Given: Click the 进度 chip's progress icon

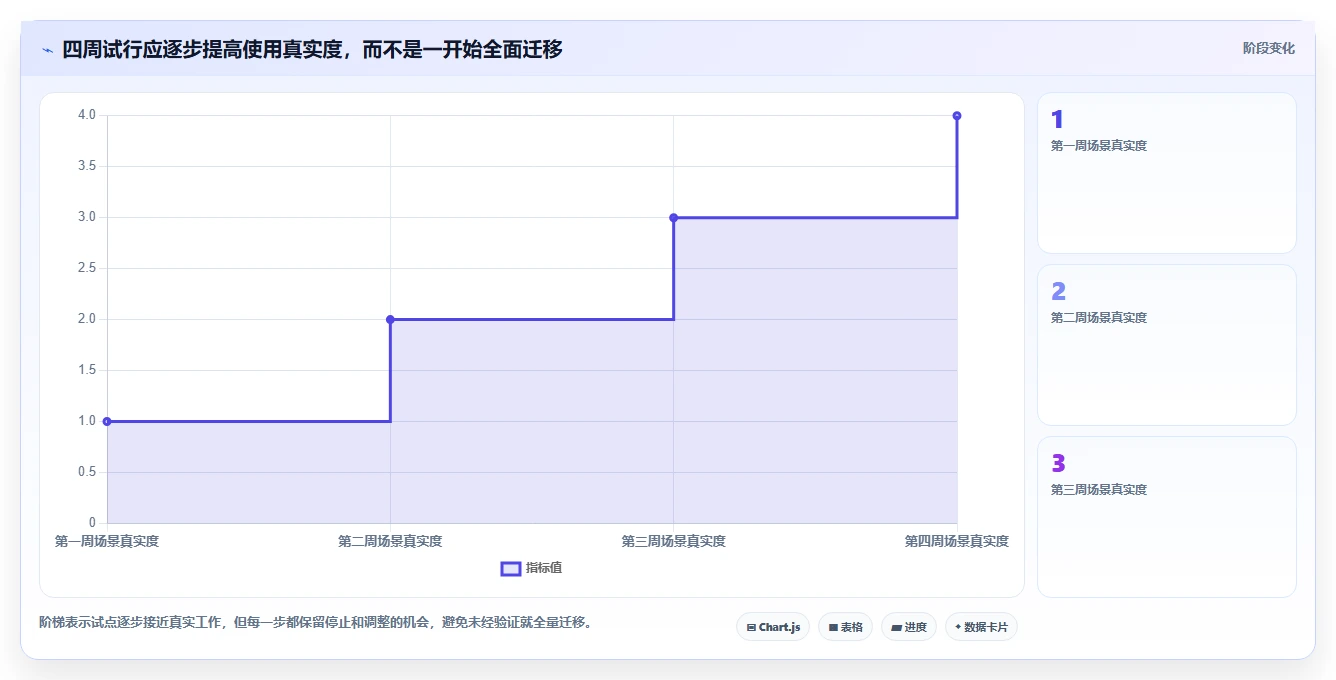Looking at the screenshot, I should click(x=896, y=628).
